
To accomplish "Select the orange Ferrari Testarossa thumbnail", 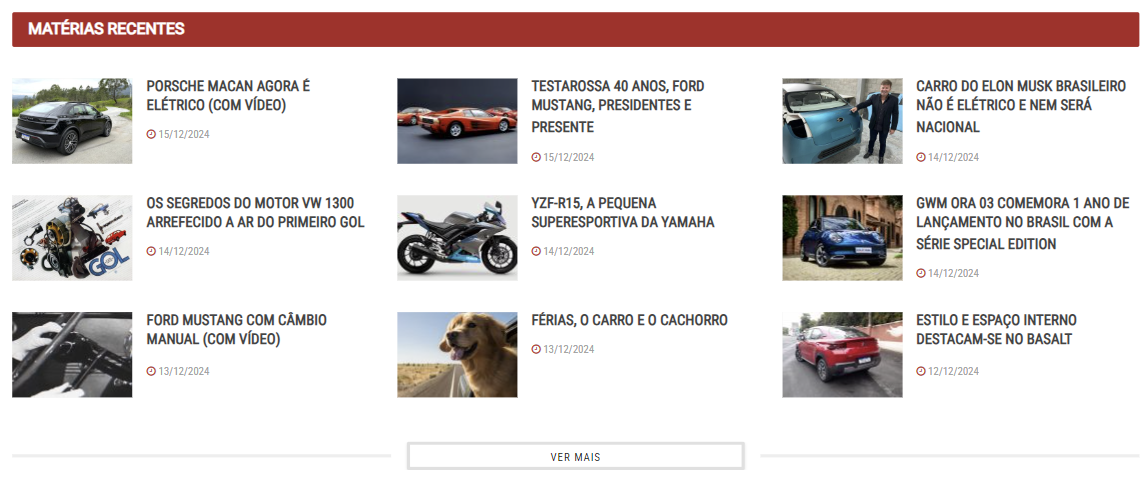I will pos(457,121).
